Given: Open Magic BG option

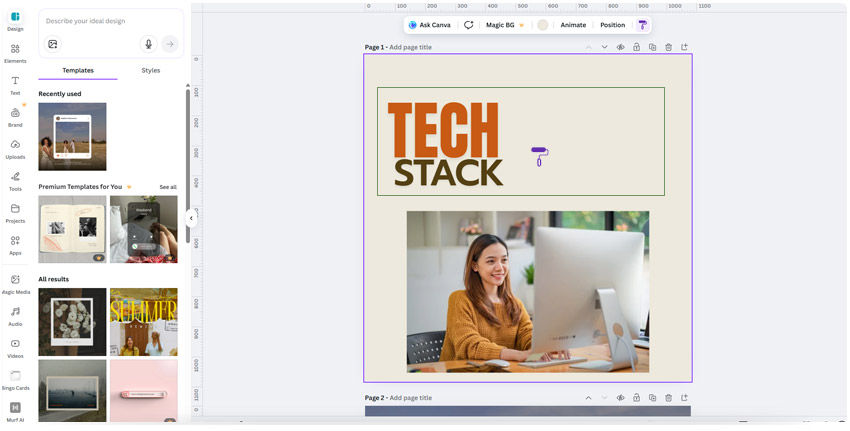Looking at the screenshot, I should [x=505, y=25].
